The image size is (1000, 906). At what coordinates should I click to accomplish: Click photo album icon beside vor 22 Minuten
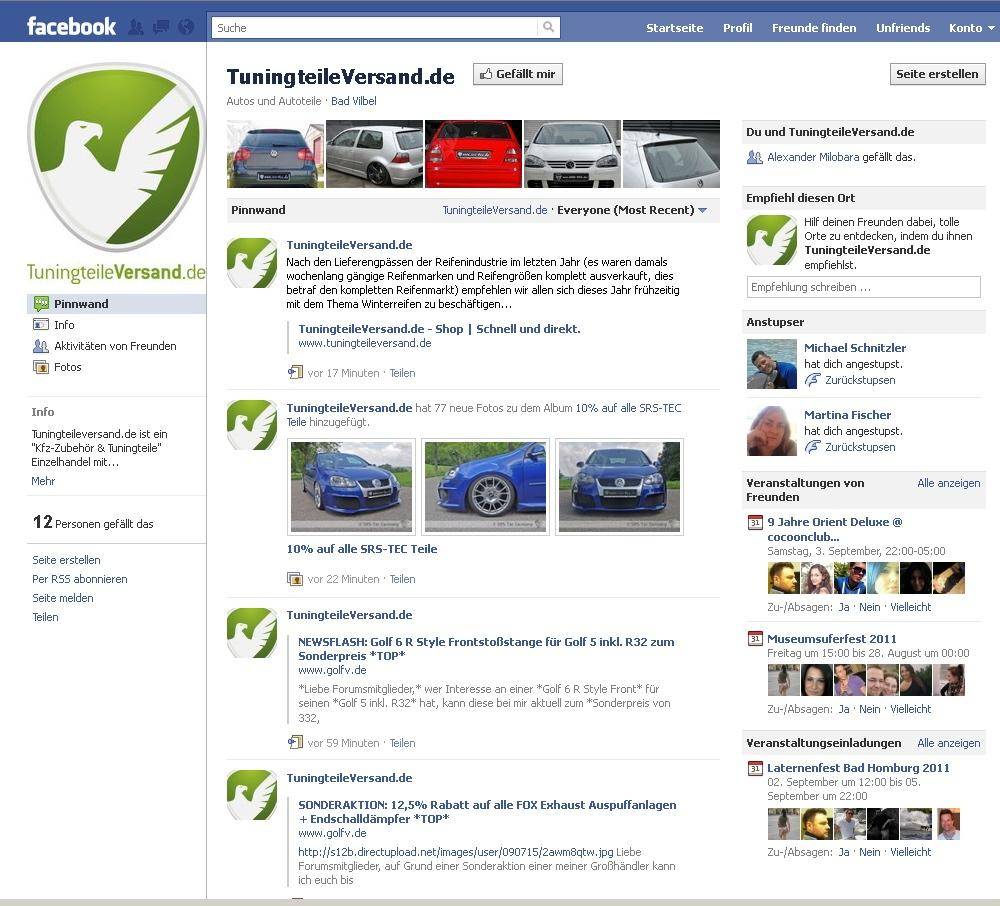(295, 579)
